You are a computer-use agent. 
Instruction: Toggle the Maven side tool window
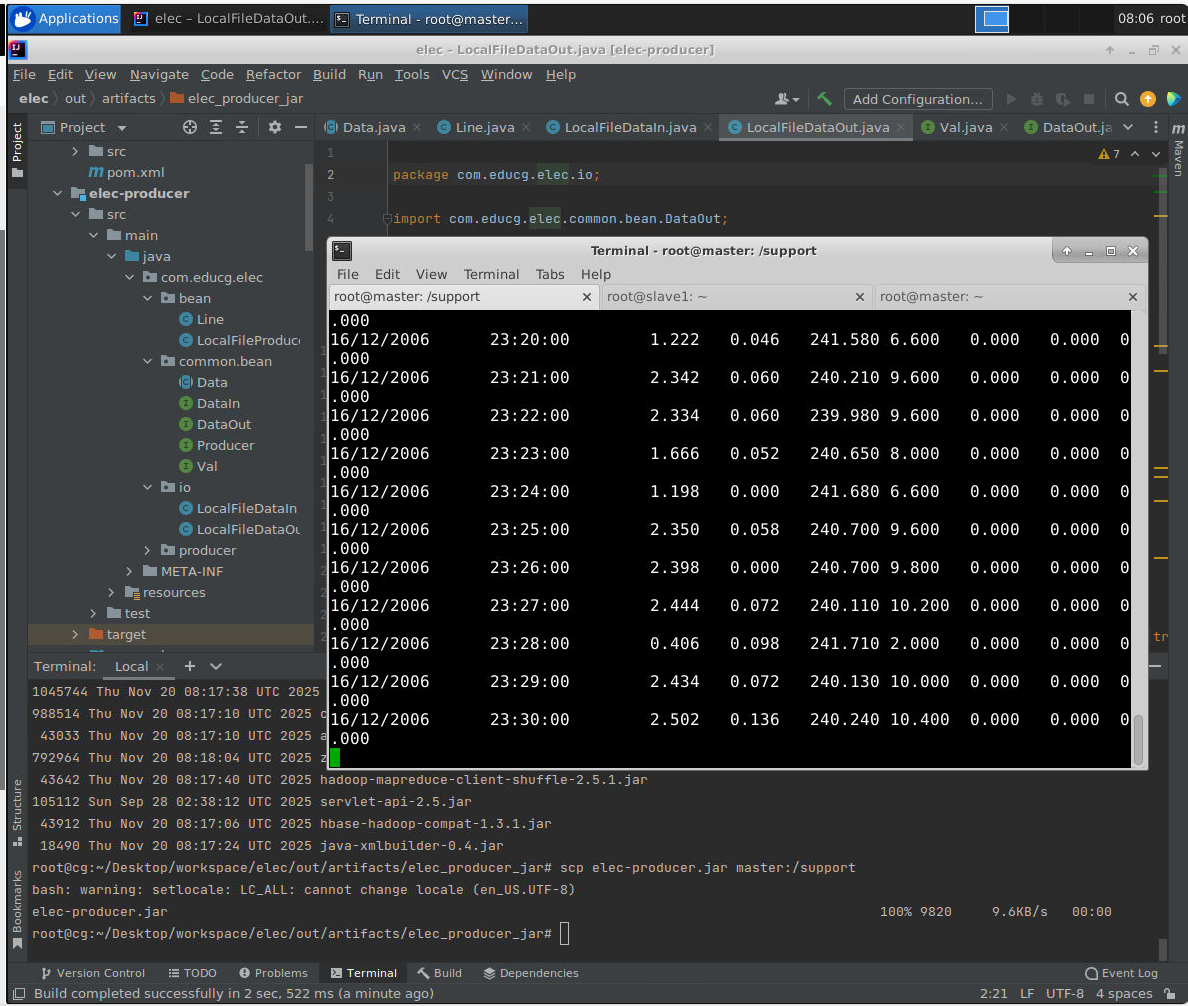click(1177, 158)
